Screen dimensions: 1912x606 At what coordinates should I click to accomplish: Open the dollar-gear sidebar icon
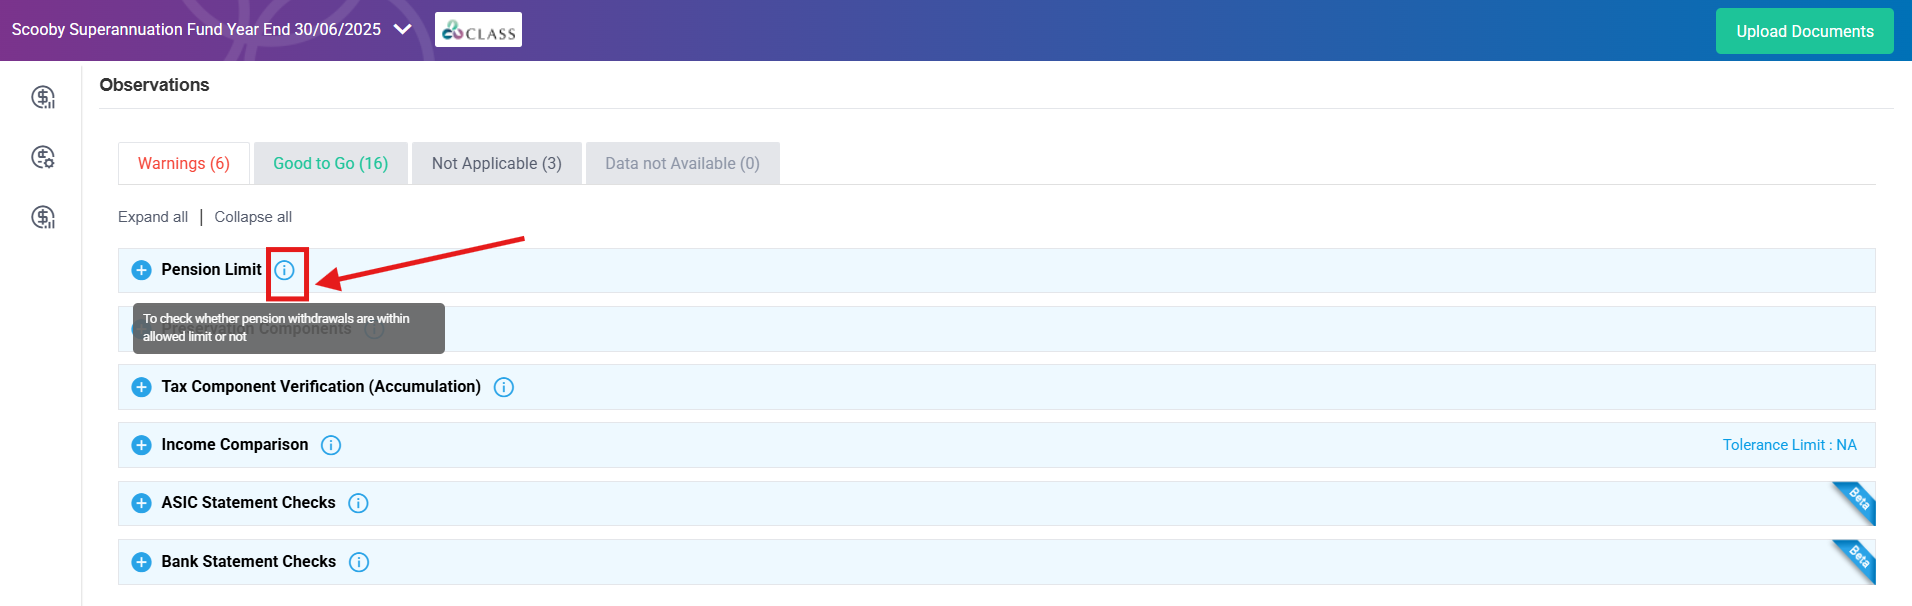pos(43,157)
